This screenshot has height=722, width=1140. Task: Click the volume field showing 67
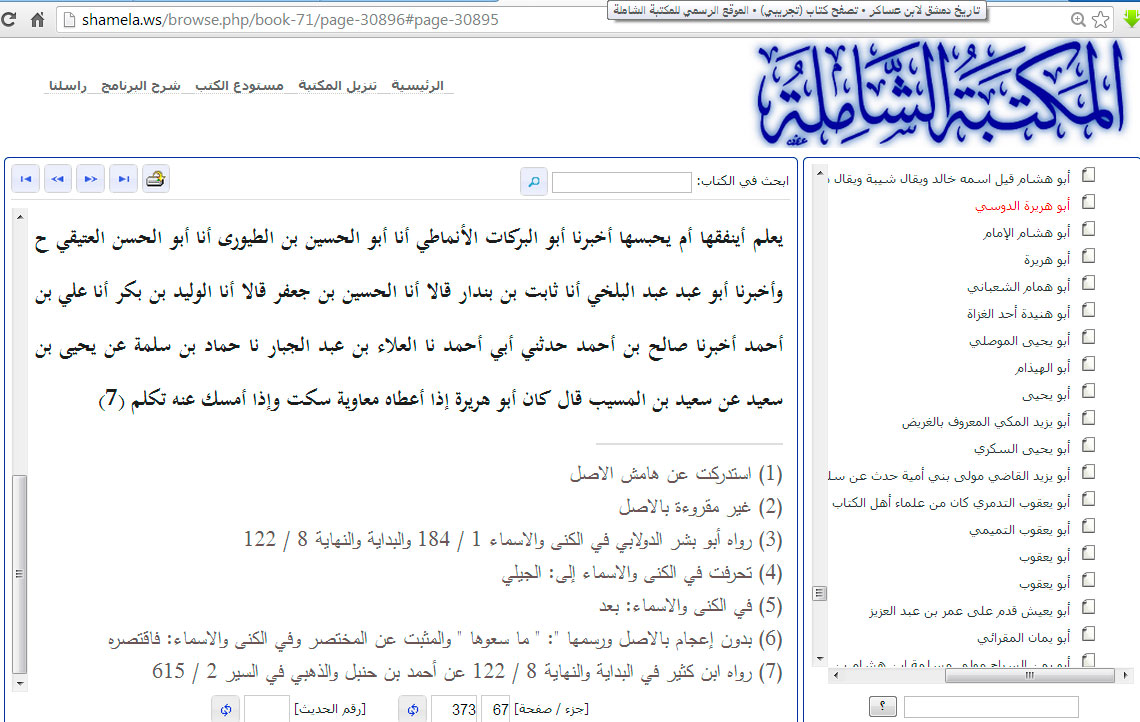point(496,709)
